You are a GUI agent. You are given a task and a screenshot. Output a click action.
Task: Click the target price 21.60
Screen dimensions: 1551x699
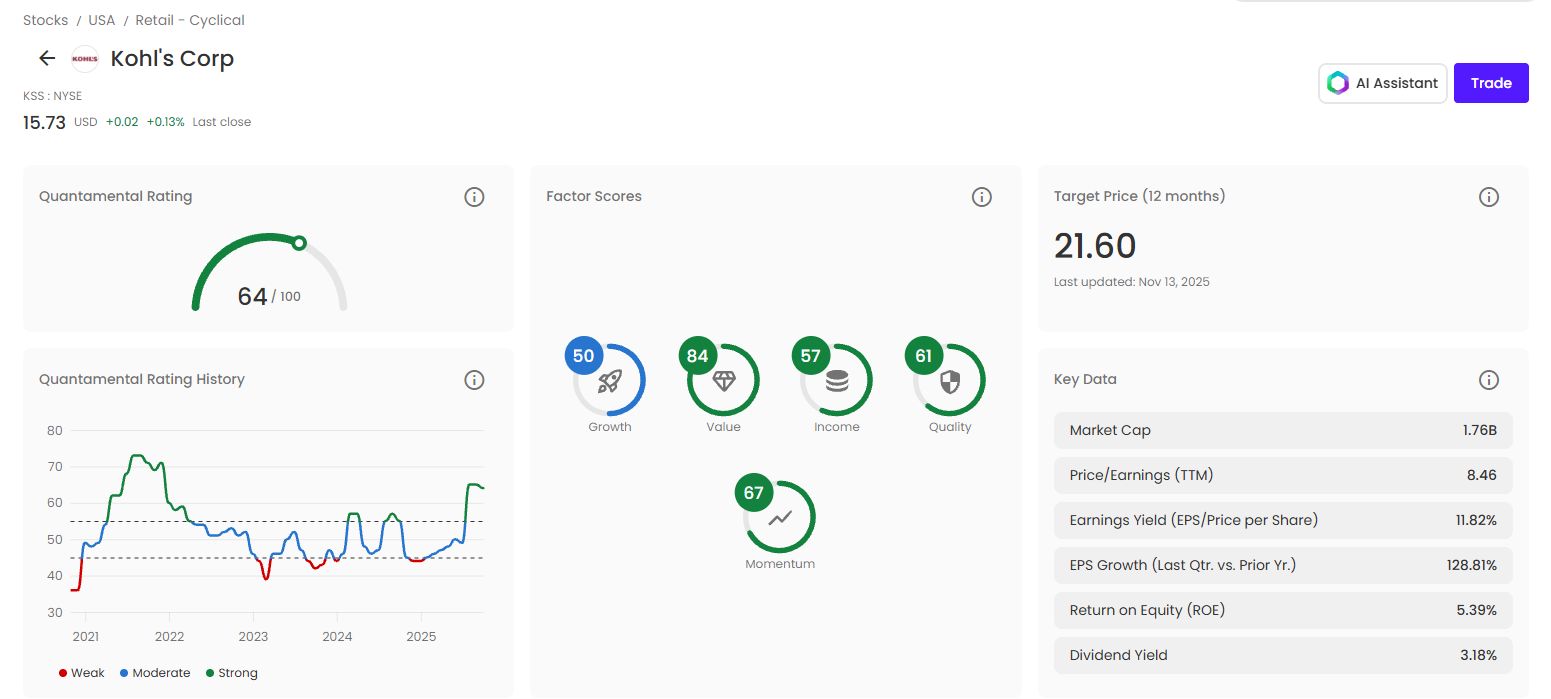click(1095, 246)
